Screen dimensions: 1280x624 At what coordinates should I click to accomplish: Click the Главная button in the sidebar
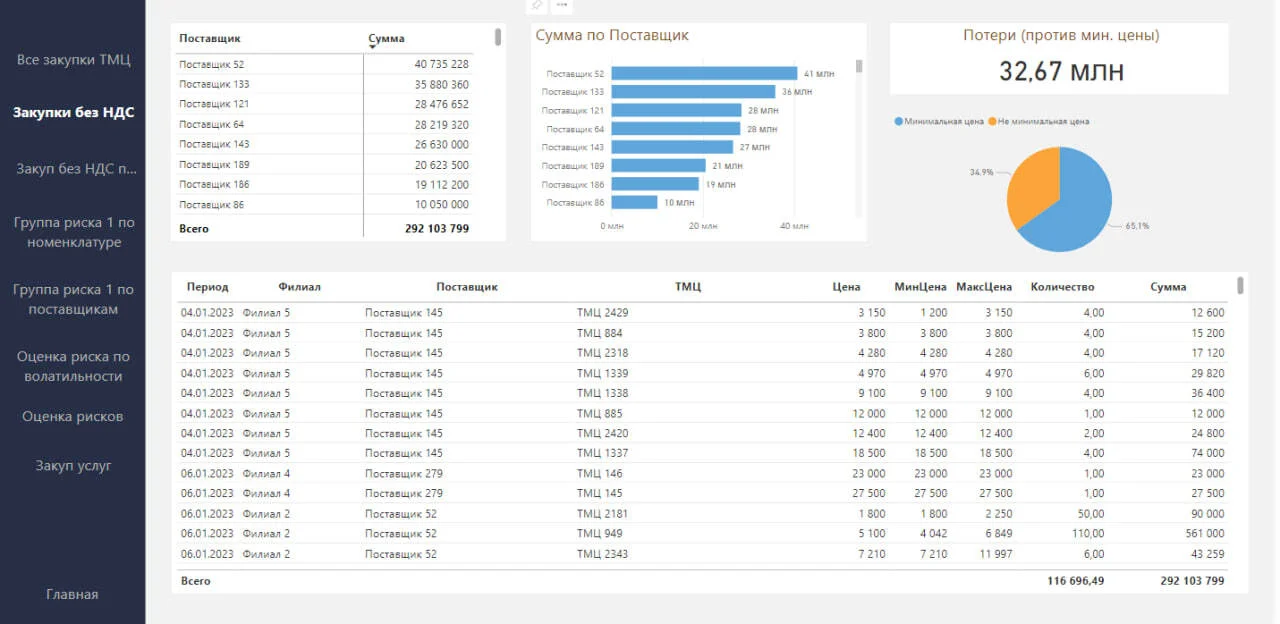(73, 594)
